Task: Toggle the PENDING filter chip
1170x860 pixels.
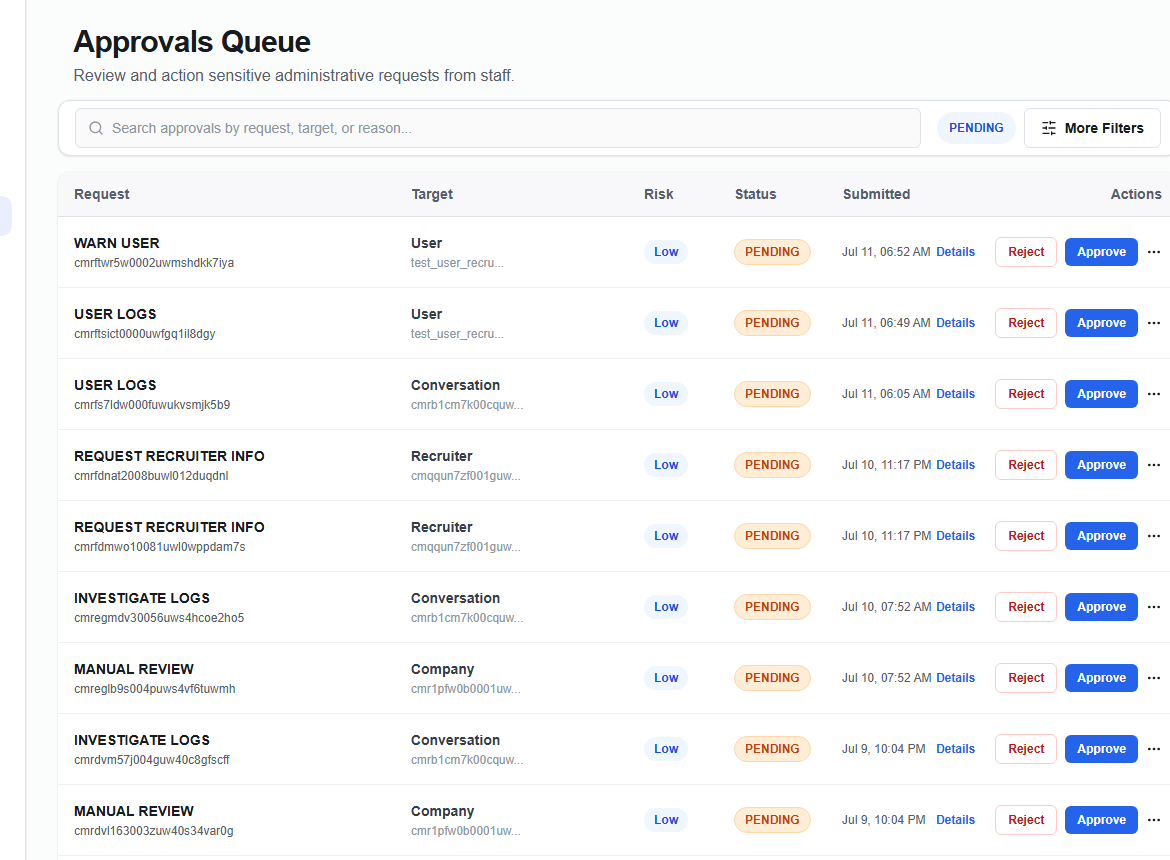Action: (x=976, y=128)
